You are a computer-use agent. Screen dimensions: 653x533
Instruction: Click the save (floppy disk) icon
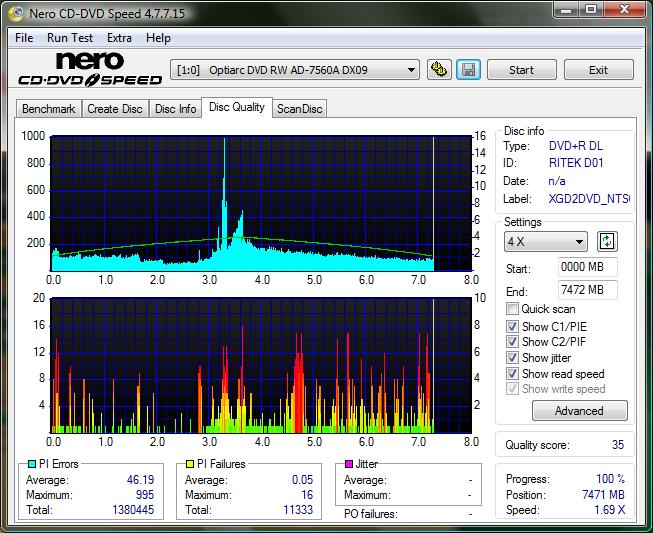pos(468,70)
